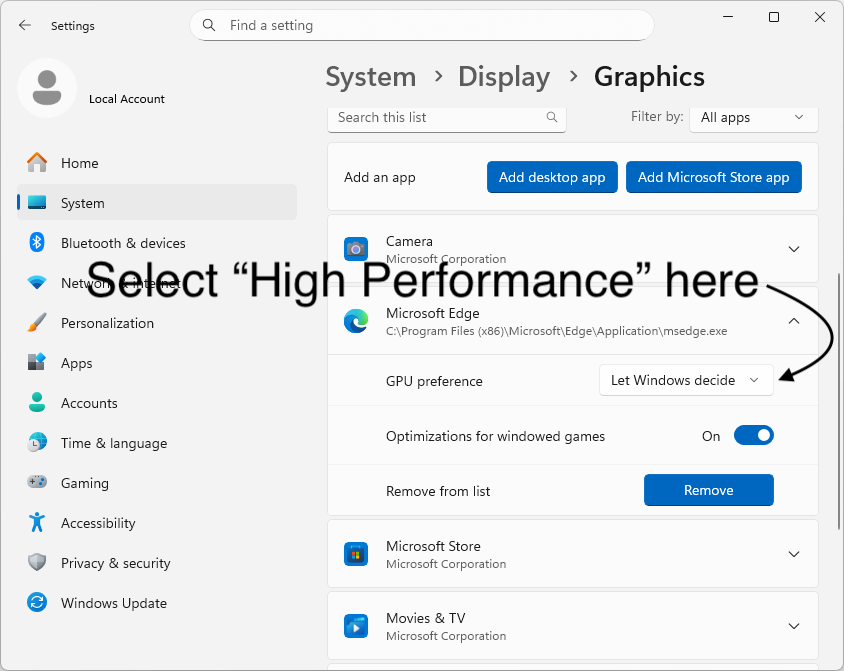Open the Bluetooth & devices settings icon
This screenshot has width=844, height=671.
[x=36, y=243]
